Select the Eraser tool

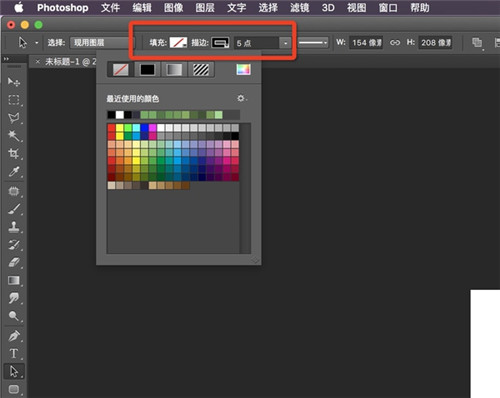pos(14,262)
